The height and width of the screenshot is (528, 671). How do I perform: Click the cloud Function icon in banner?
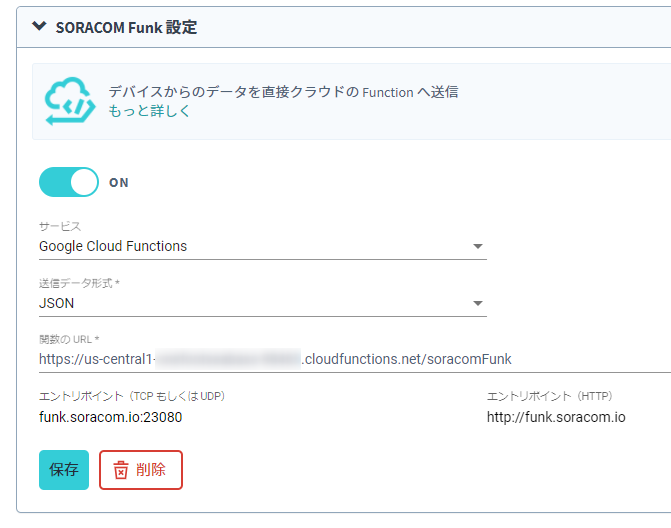[69, 100]
